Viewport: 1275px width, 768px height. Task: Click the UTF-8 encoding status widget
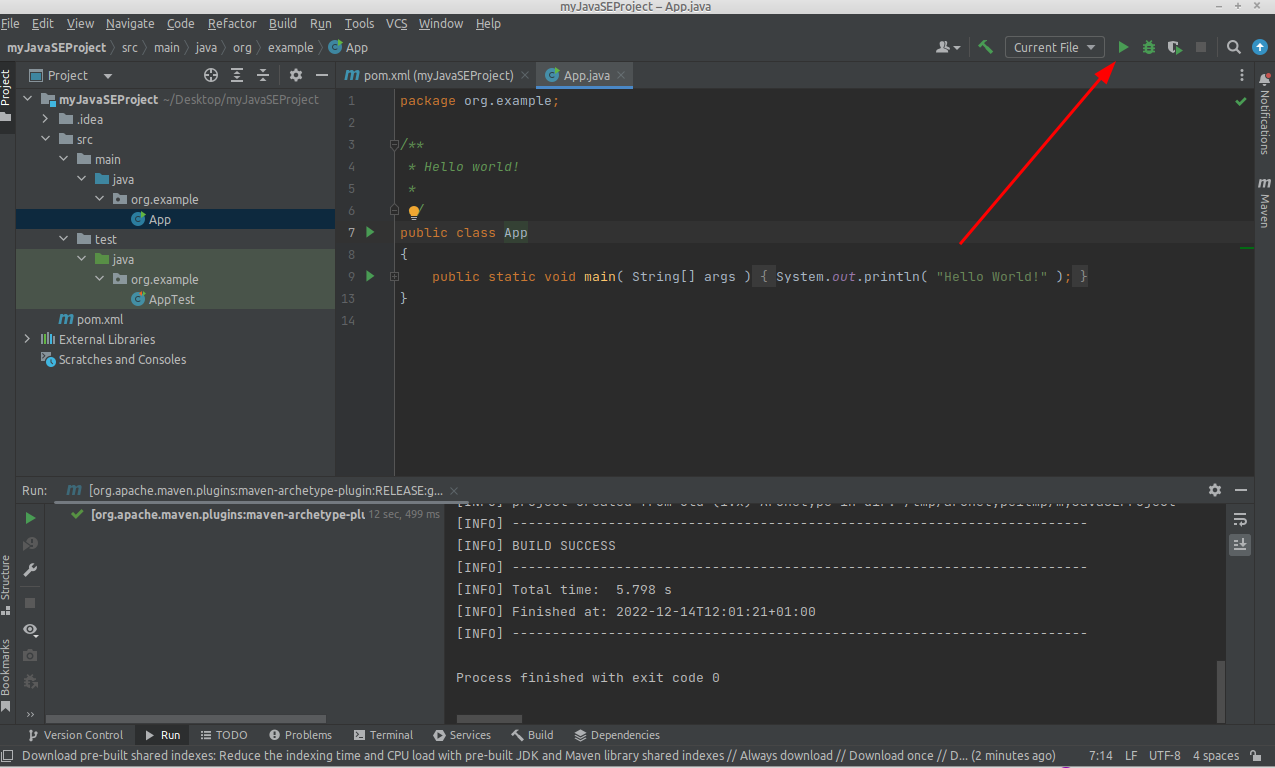click(x=1165, y=756)
